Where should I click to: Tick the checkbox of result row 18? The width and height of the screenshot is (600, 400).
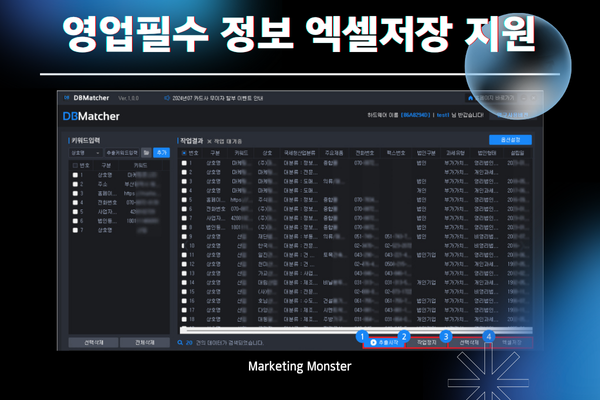point(184,319)
